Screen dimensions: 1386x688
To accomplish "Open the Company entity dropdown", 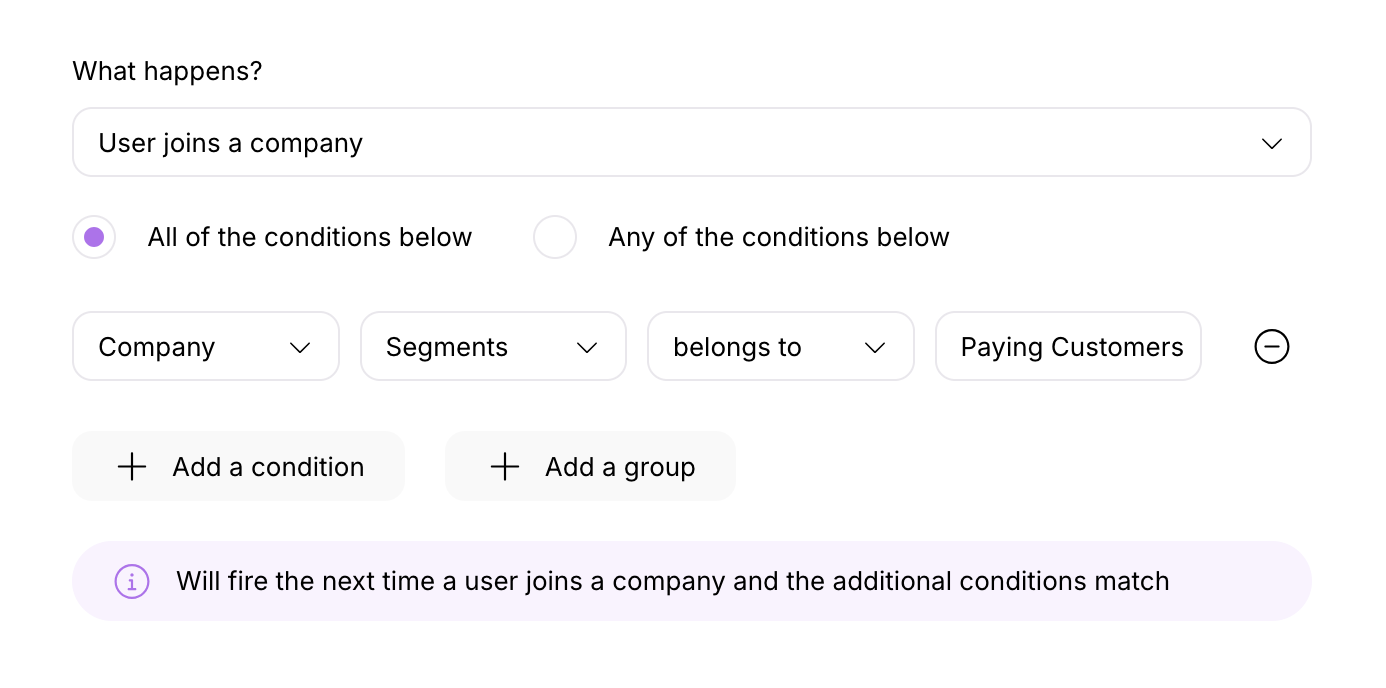I will click(205, 346).
